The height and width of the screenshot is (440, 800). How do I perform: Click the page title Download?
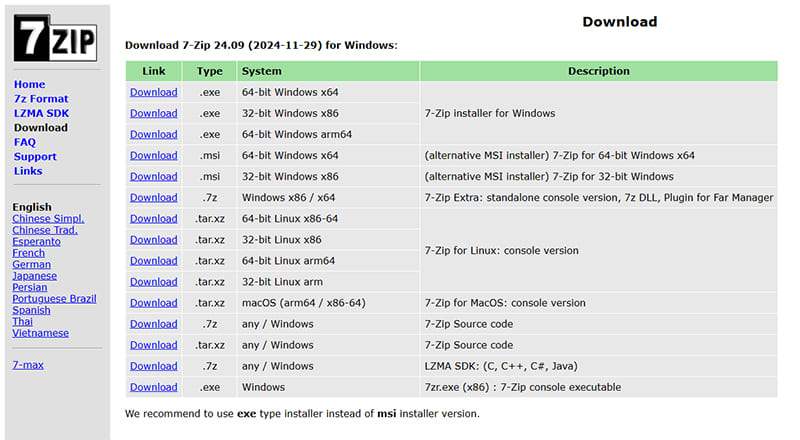pos(620,21)
